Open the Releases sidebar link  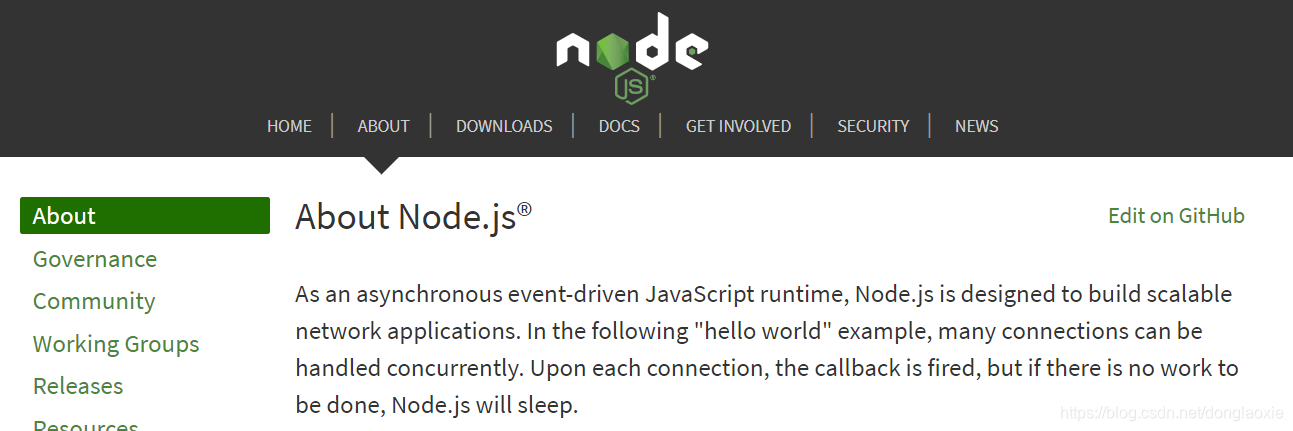78,386
